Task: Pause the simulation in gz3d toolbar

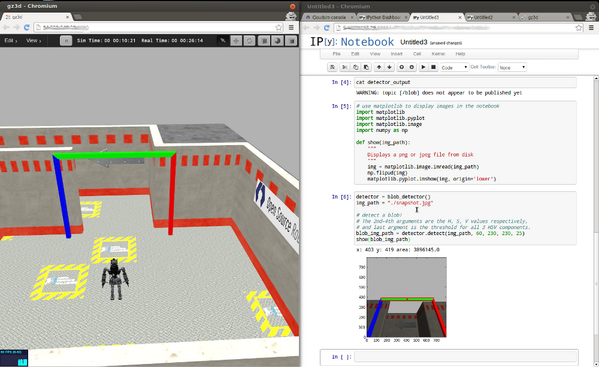Action: coord(66,40)
